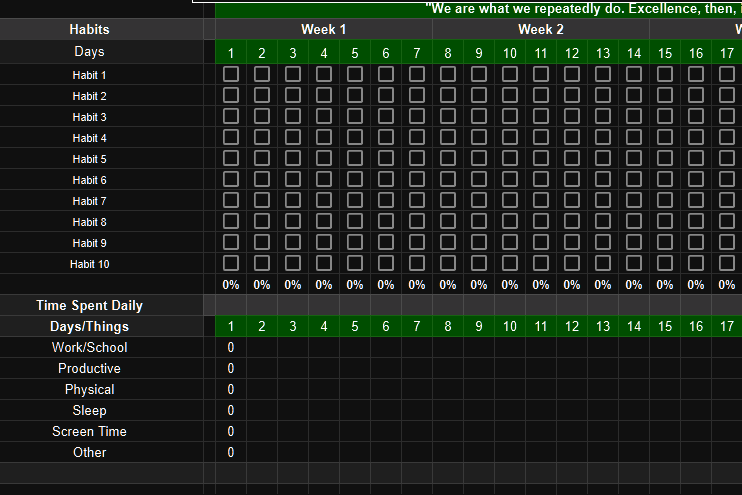Tick Habit 3 checkbox under day 5
742x495 pixels.
click(x=355, y=116)
